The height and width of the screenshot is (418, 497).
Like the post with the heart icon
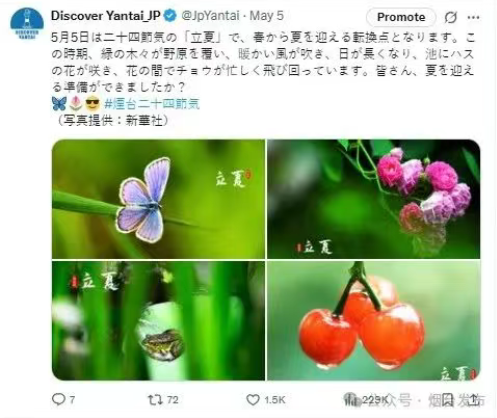253,399
